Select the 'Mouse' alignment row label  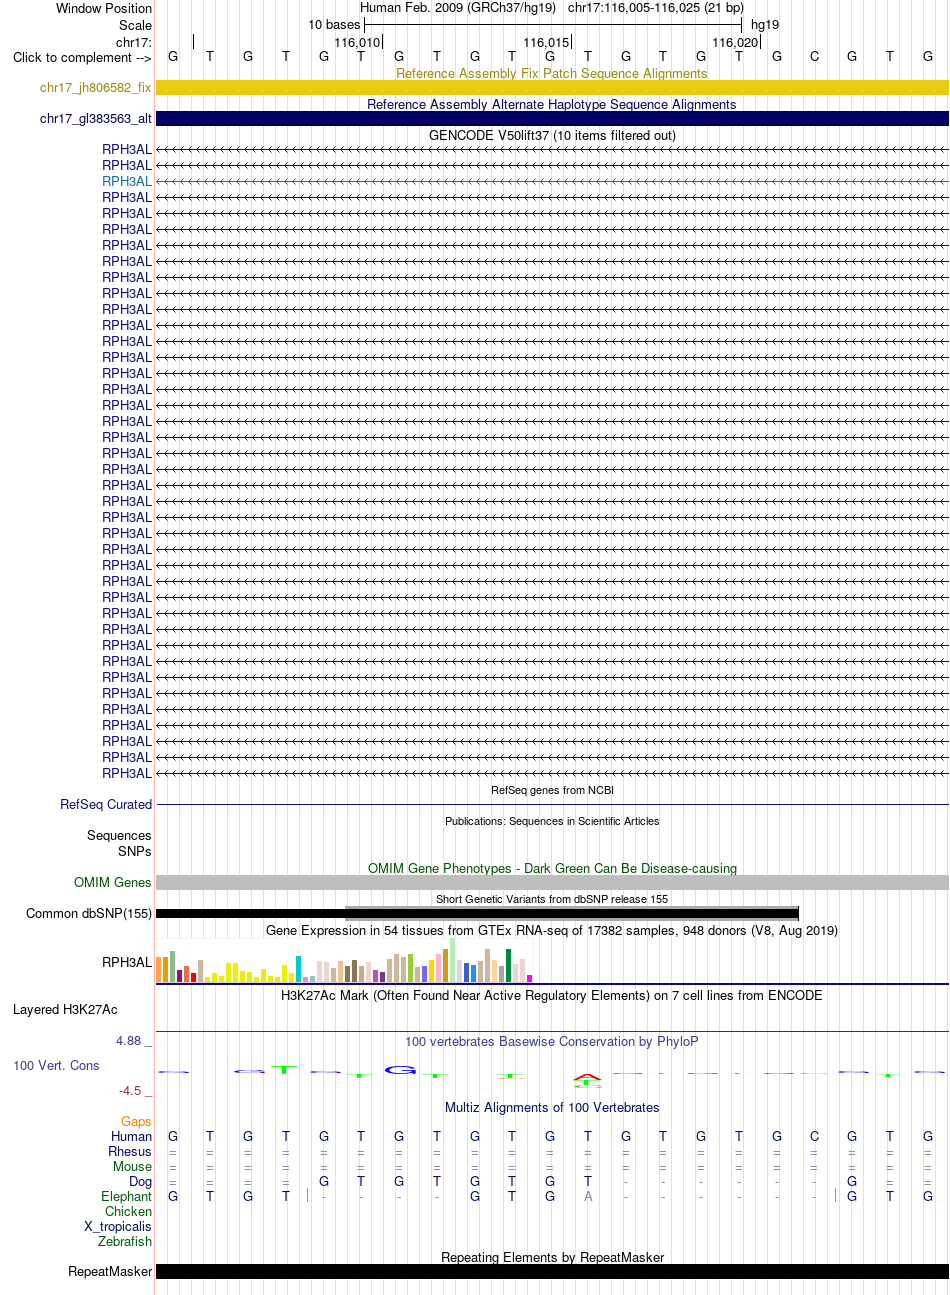tap(133, 1166)
